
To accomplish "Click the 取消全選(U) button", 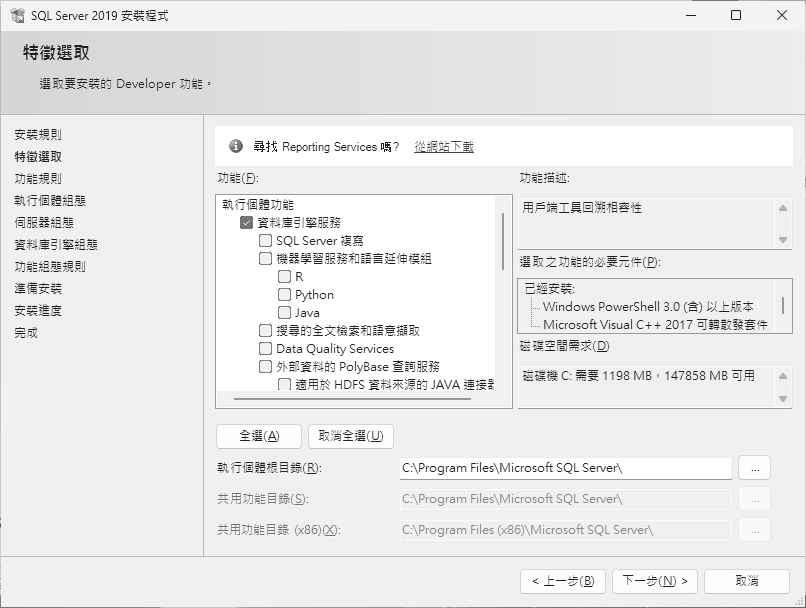I will [x=351, y=436].
